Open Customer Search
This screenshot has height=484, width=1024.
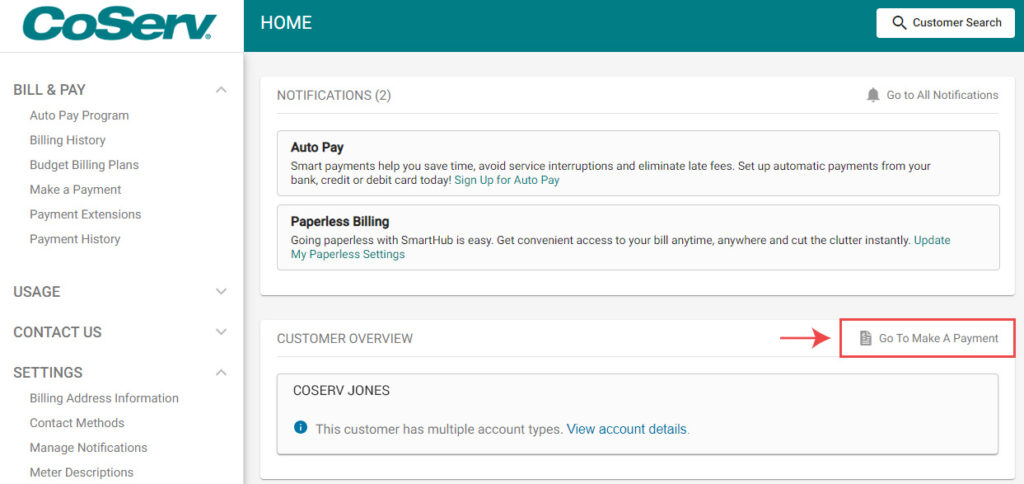pos(946,23)
